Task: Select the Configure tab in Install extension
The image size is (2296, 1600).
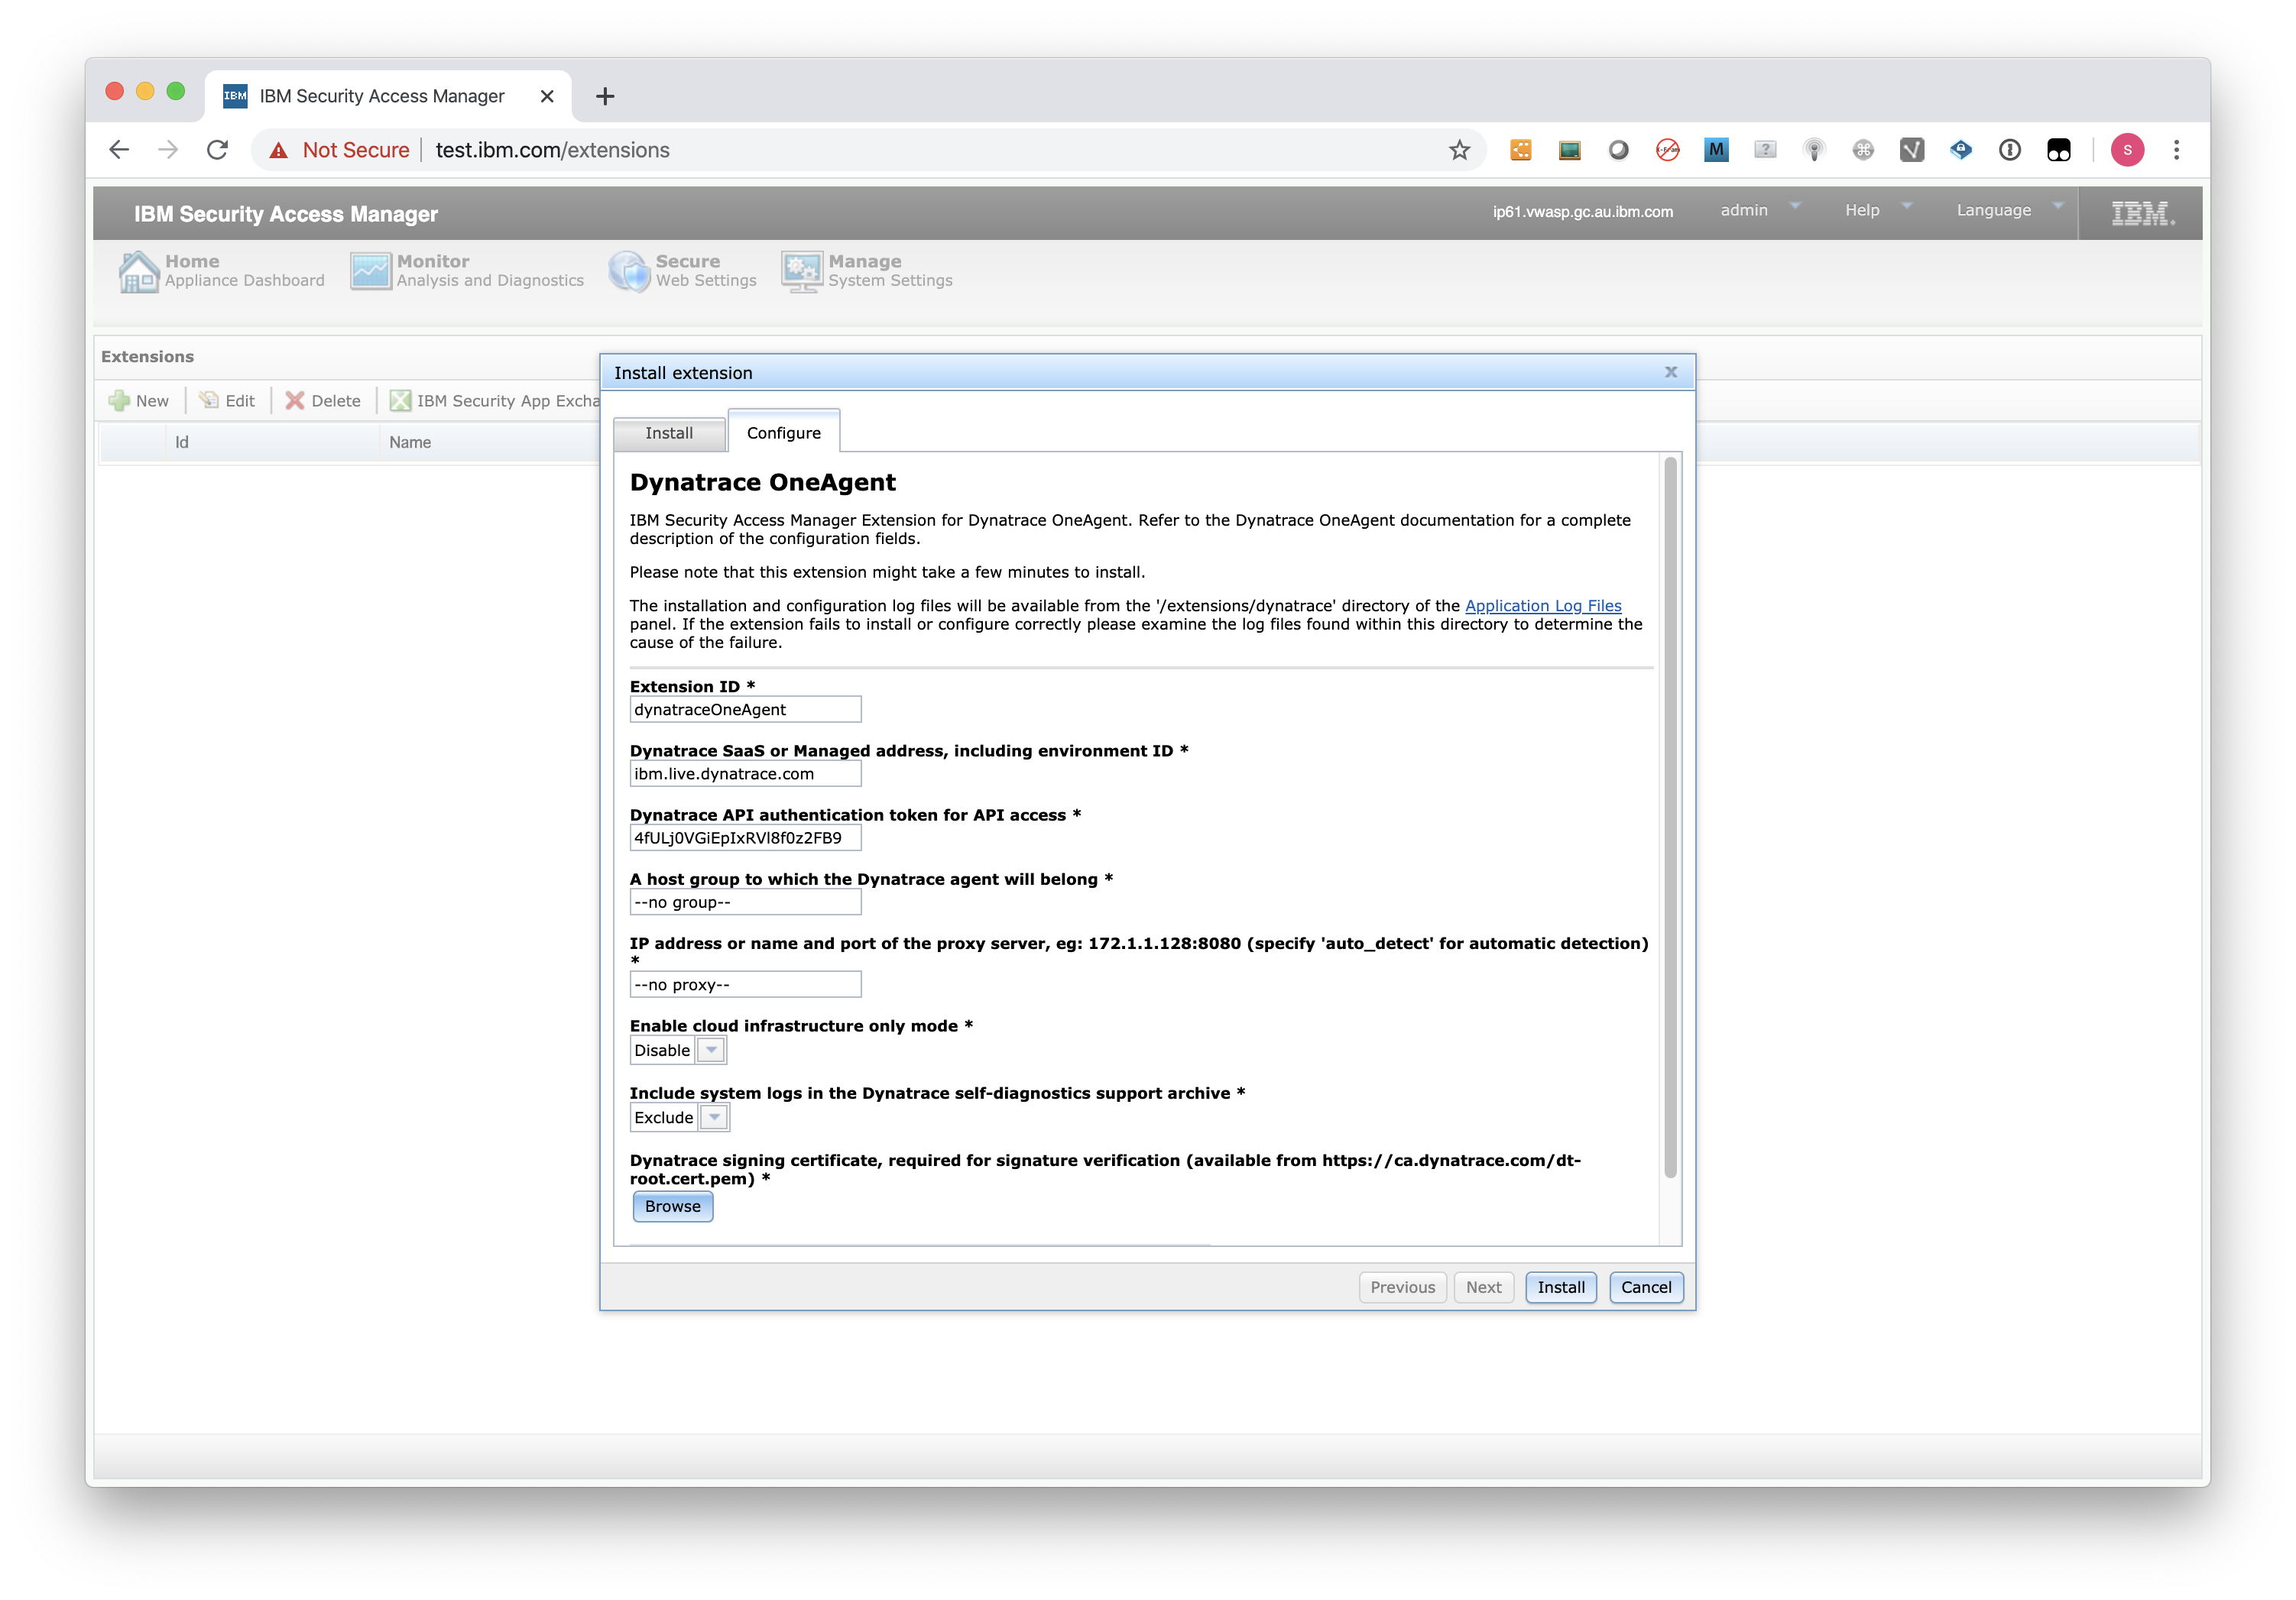Action: tap(782, 431)
